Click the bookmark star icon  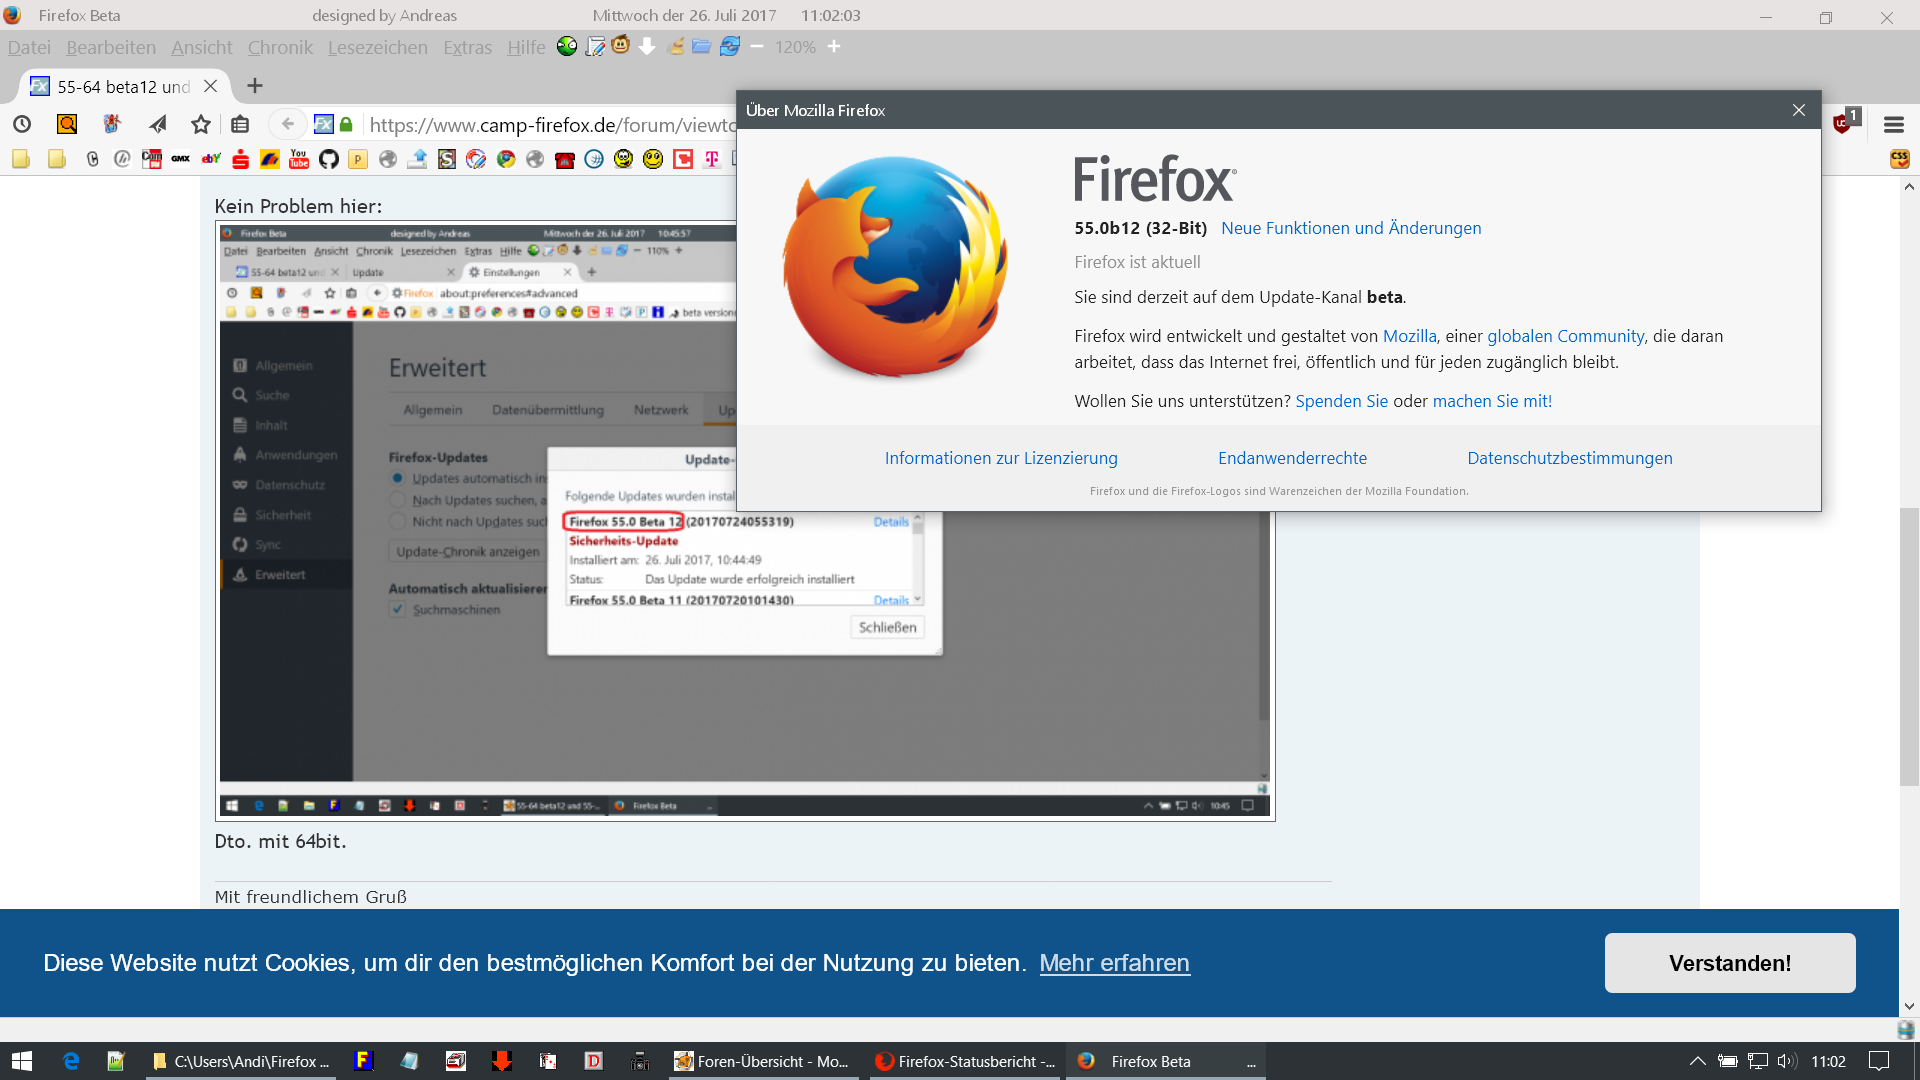pyautogui.click(x=201, y=124)
